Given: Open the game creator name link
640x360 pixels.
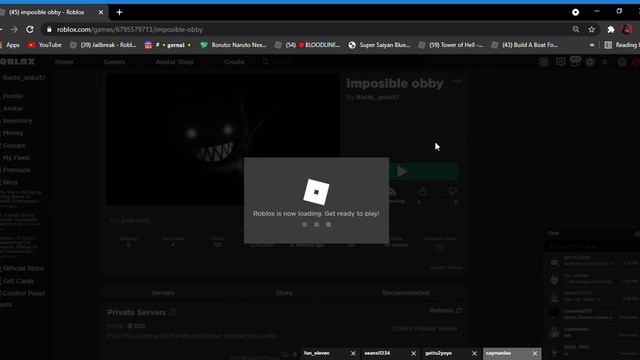Looking at the screenshot, I should point(378,98).
